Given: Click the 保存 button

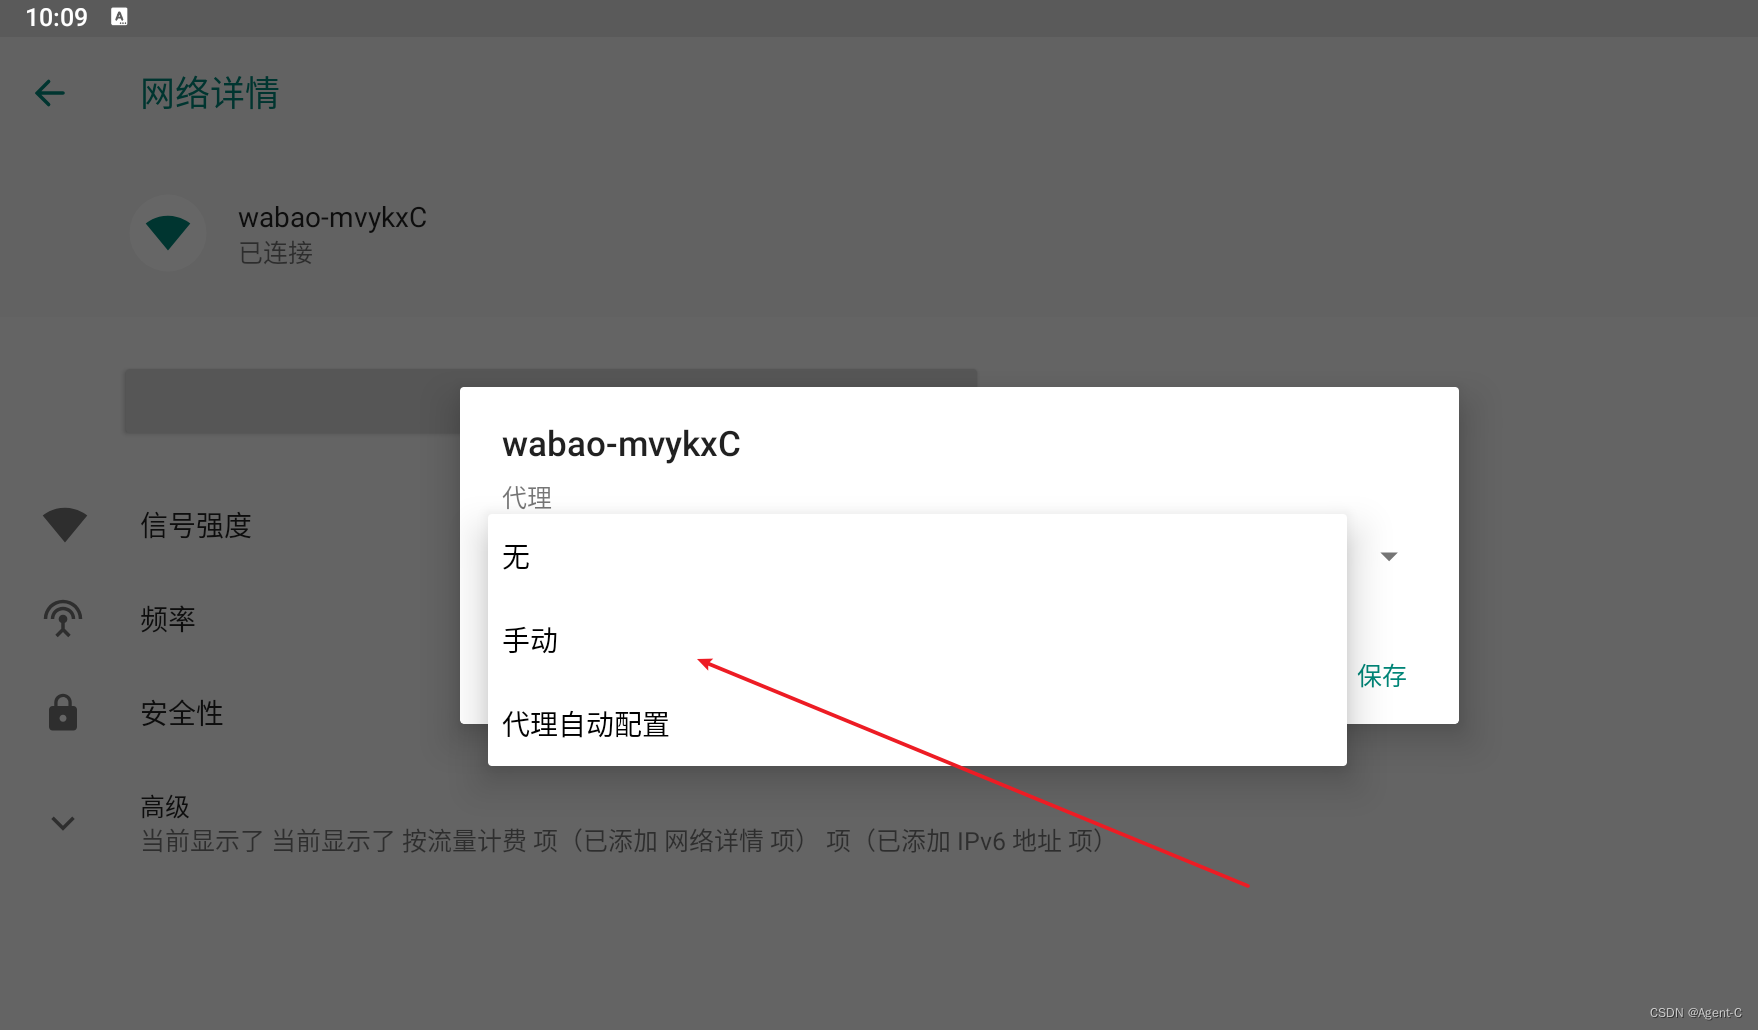Looking at the screenshot, I should [x=1382, y=676].
